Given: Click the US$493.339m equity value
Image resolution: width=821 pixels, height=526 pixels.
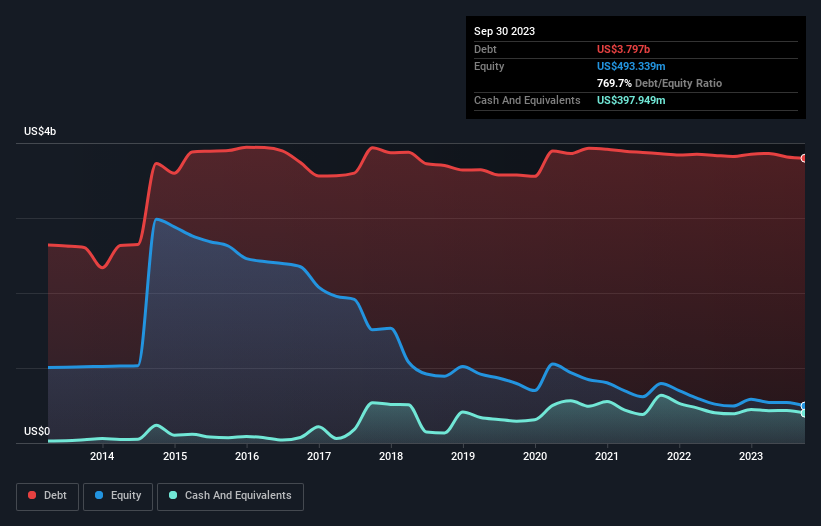Looking at the screenshot, I should [631, 66].
